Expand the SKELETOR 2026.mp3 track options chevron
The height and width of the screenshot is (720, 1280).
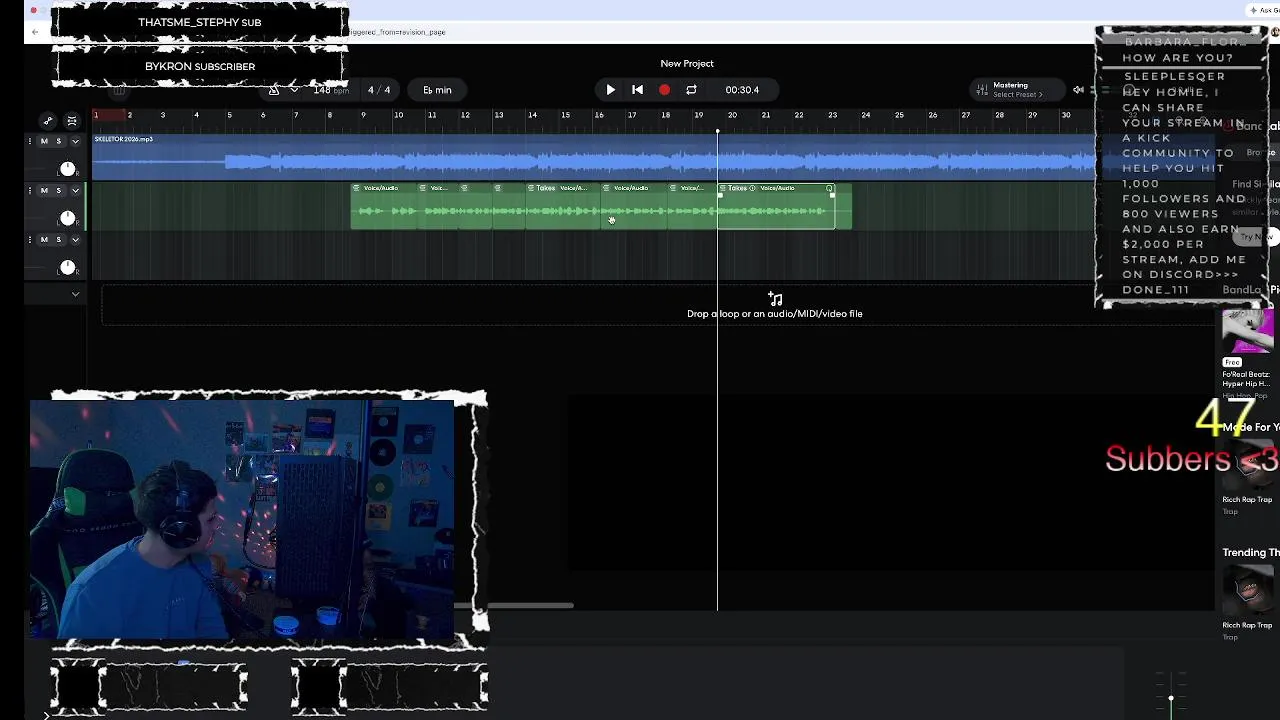tap(75, 141)
